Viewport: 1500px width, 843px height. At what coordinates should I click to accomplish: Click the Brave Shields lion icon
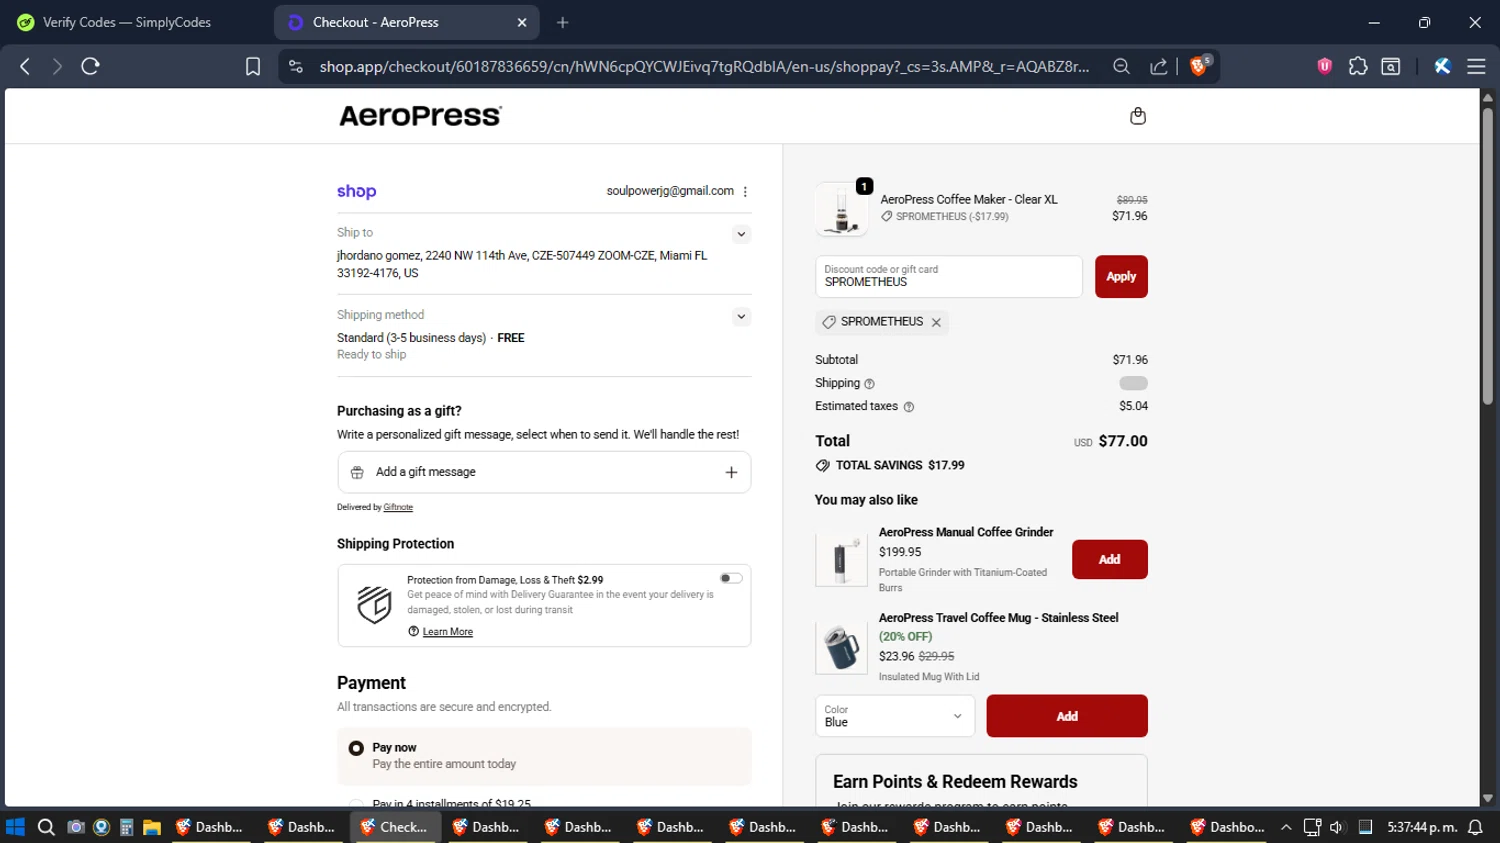pos(1199,66)
